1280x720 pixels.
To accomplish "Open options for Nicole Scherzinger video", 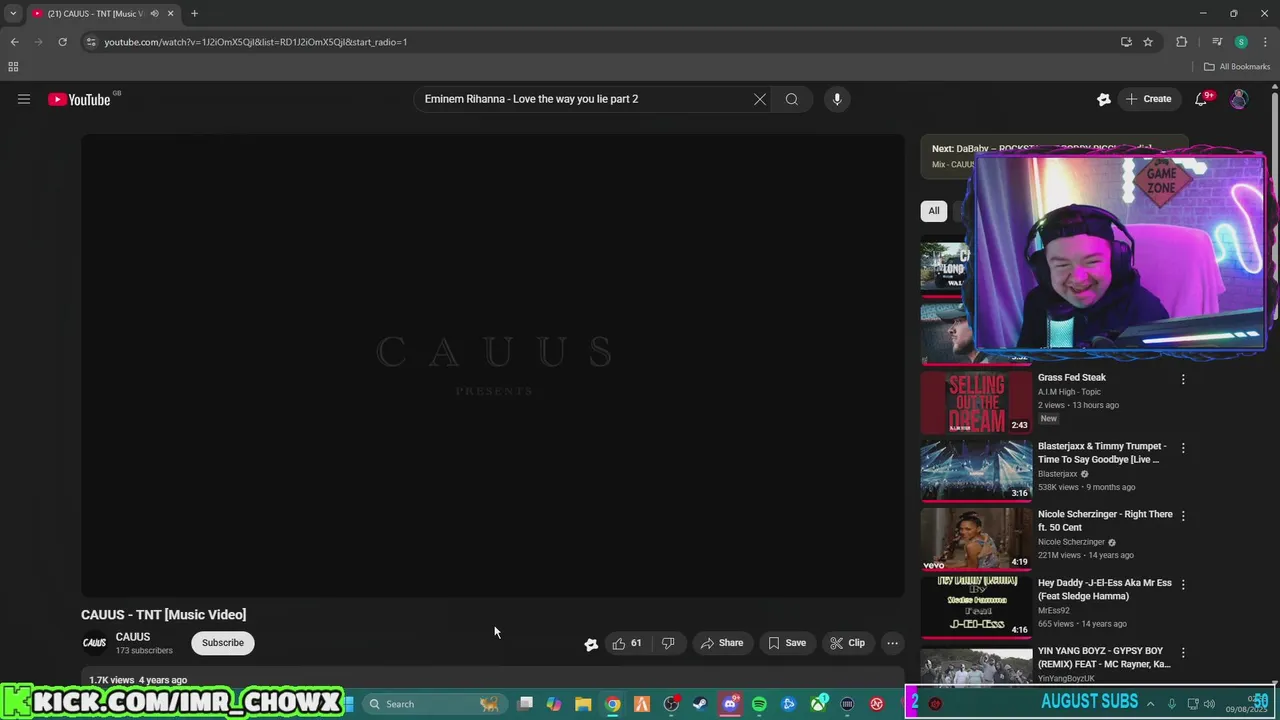I will tap(1183, 516).
